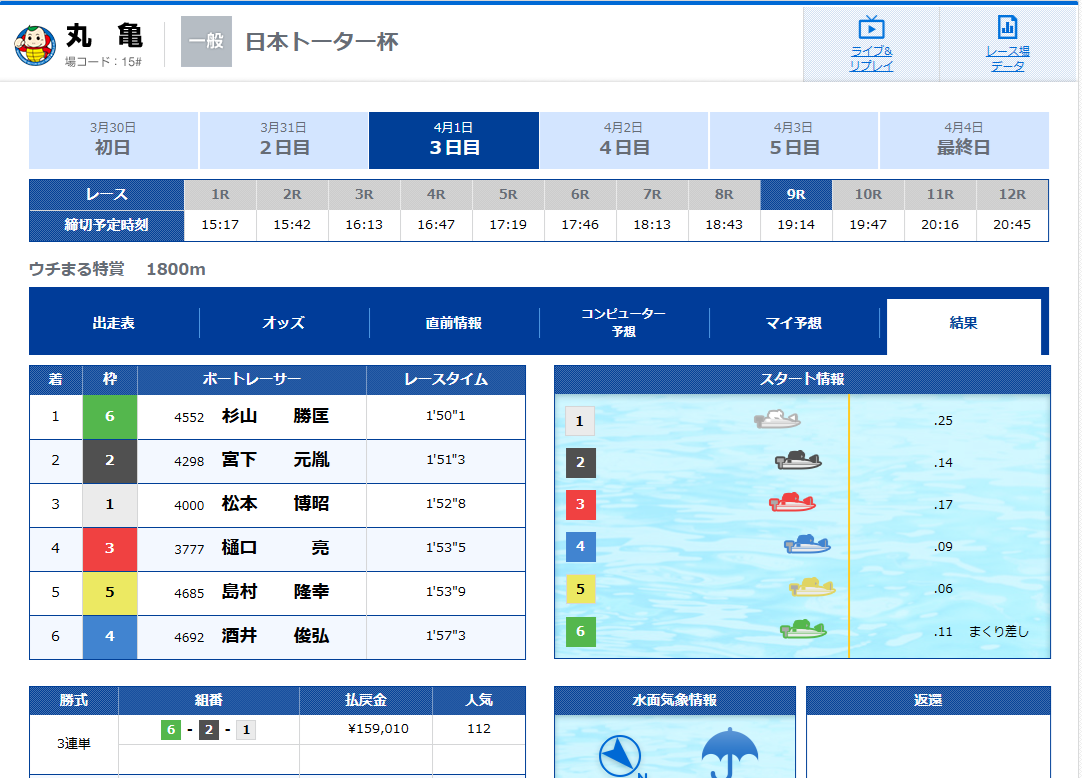Click lane number 6 badge in スタート情報
This screenshot has width=1082, height=778.
click(x=580, y=631)
